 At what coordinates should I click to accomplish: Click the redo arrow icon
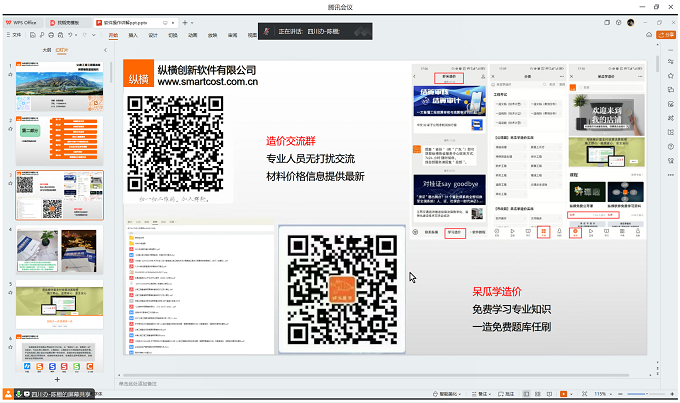[x=85, y=35]
